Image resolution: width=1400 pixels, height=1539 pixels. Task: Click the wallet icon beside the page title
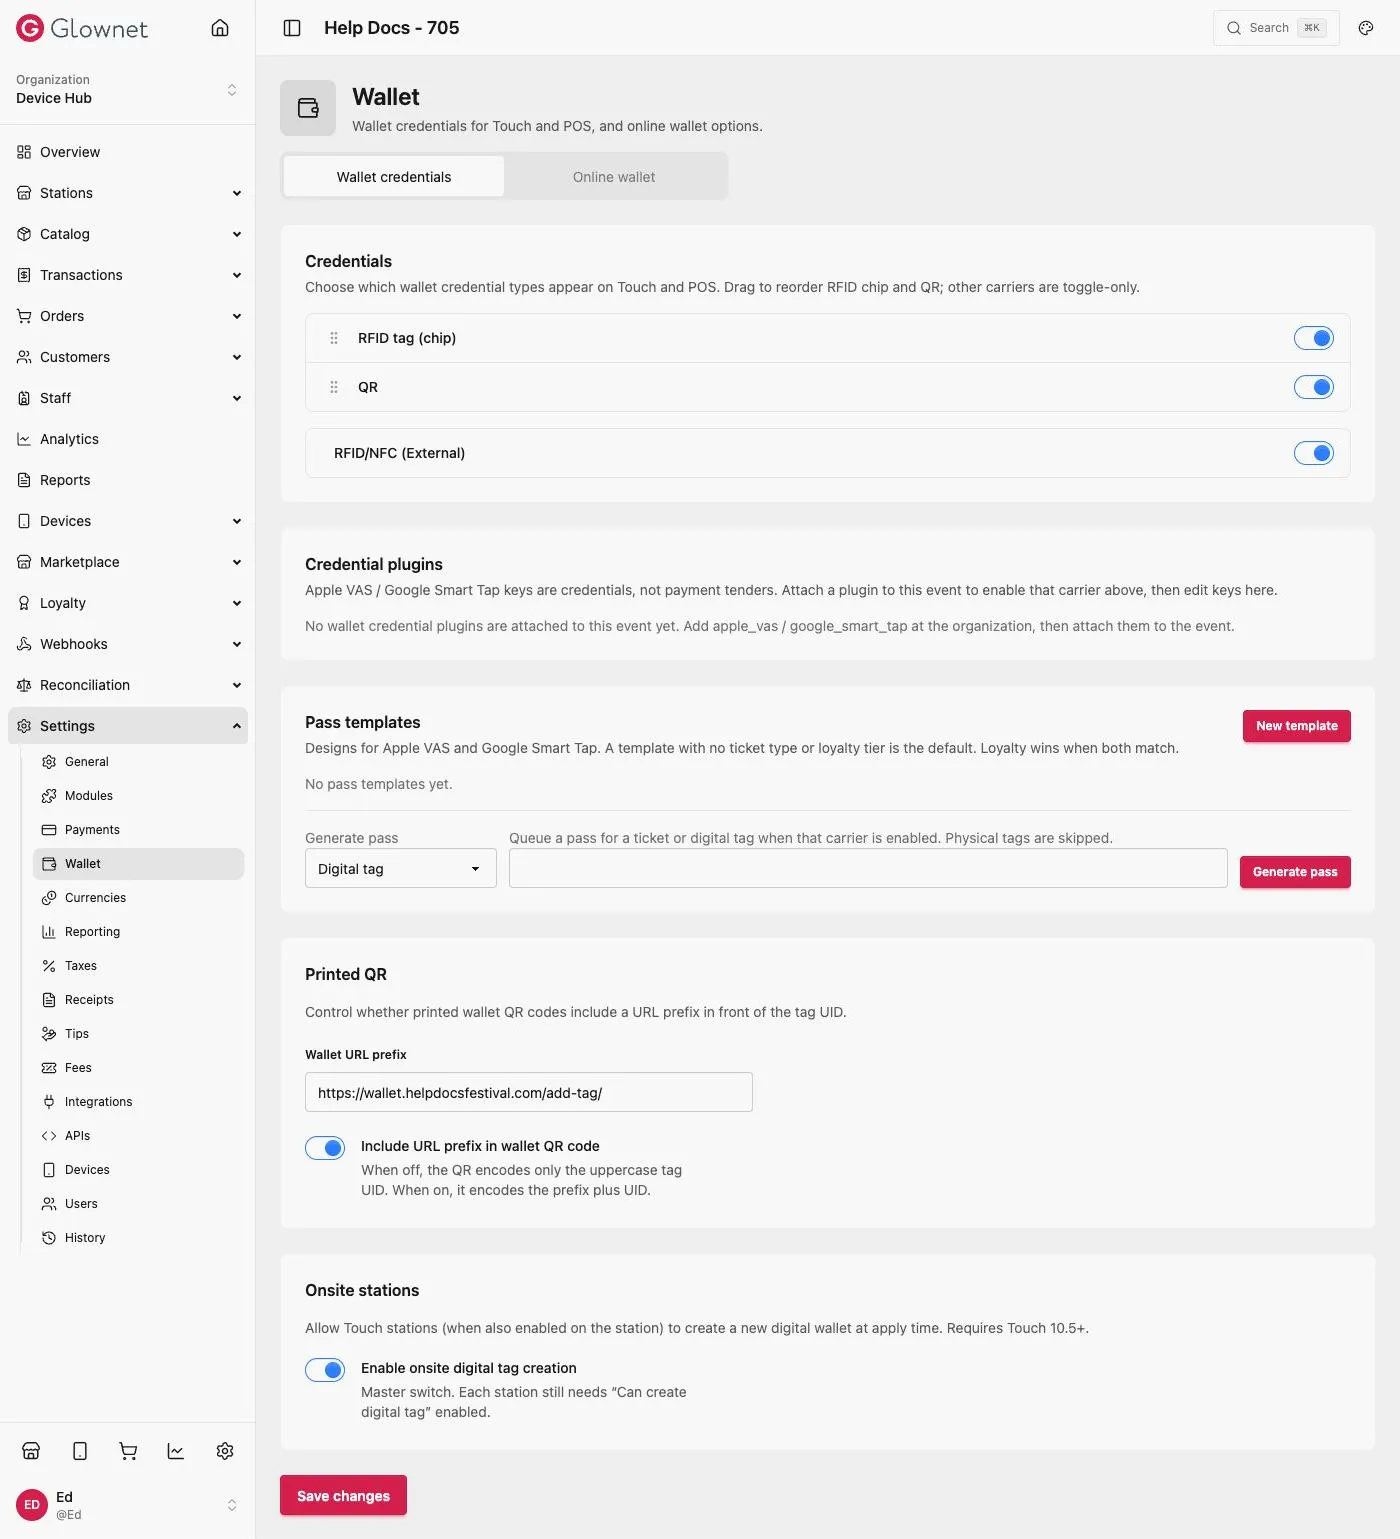(308, 108)
